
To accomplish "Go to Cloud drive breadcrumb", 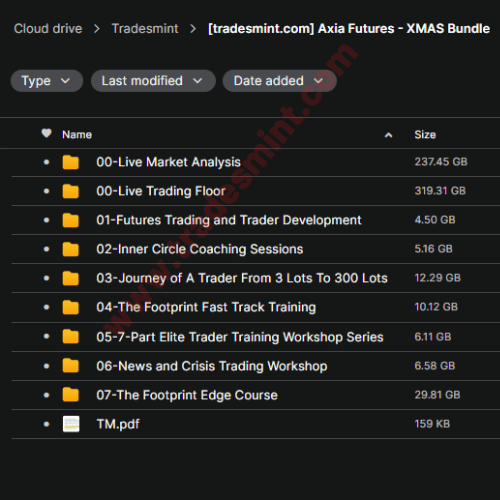I will (48, 29).
